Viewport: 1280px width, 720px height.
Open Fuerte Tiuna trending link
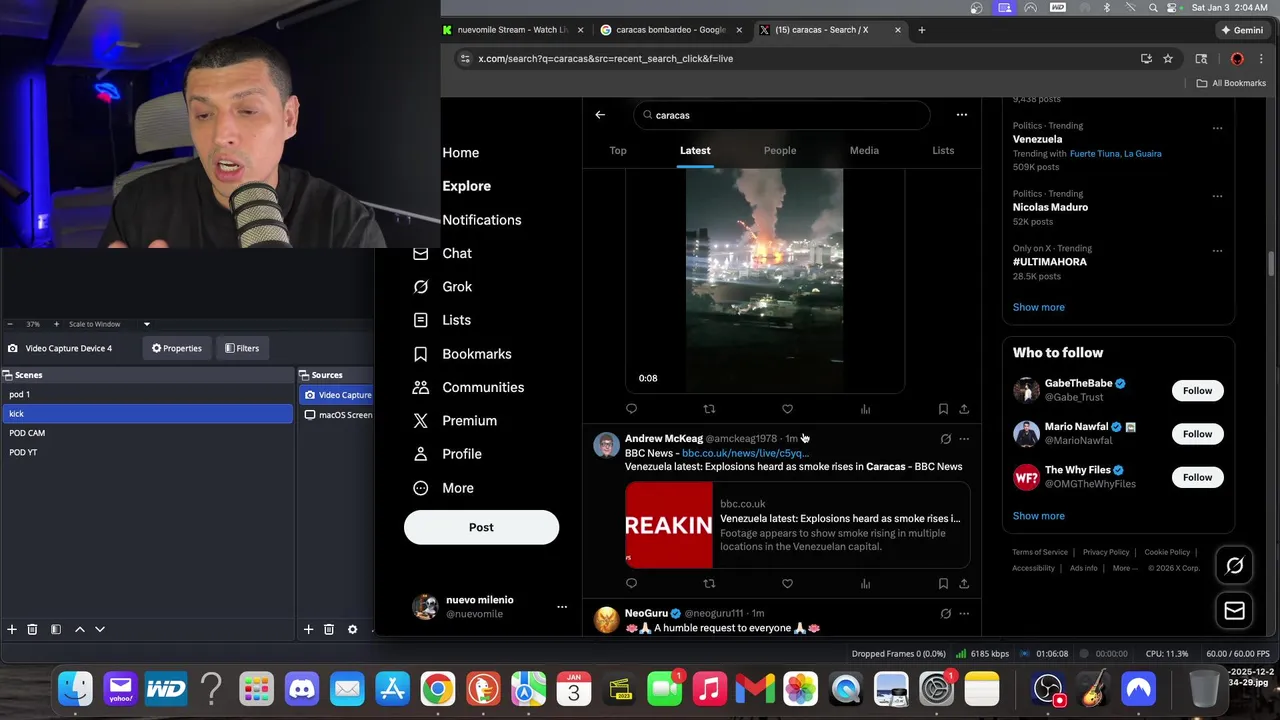[x=1096, y=154]
